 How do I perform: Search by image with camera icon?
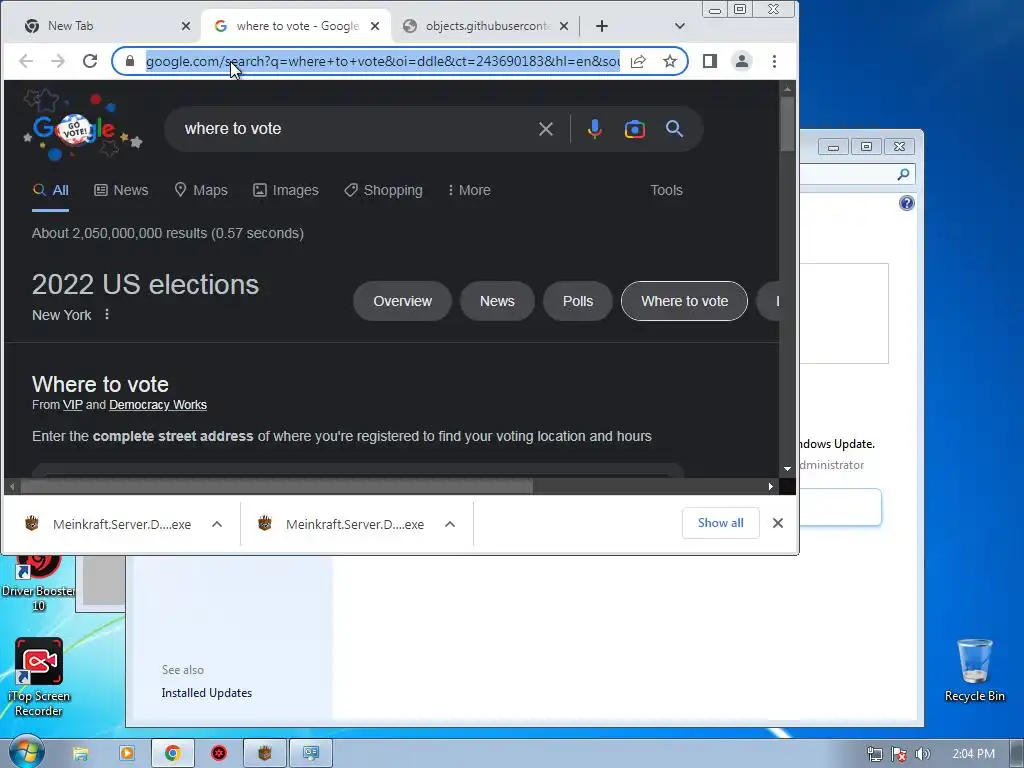(634, 129)
